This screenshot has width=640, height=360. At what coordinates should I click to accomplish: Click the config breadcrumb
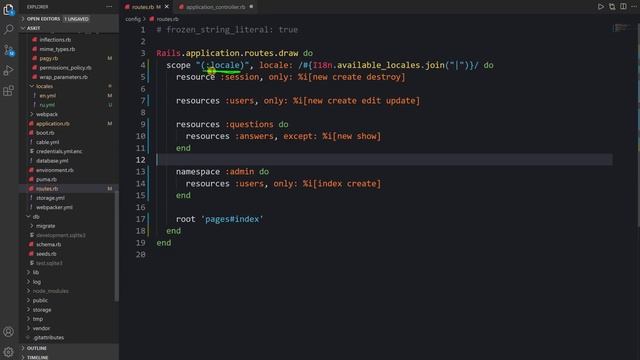pyautogui.click(x=133, y=19)
